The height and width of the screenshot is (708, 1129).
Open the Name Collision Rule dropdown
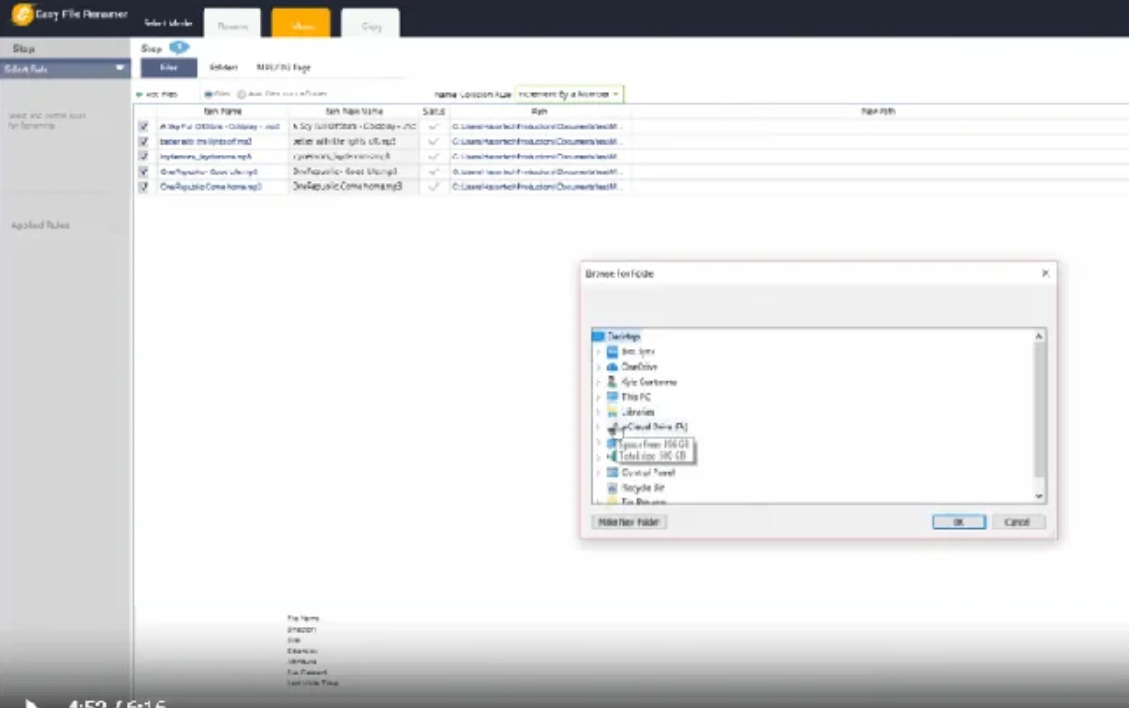569,94
